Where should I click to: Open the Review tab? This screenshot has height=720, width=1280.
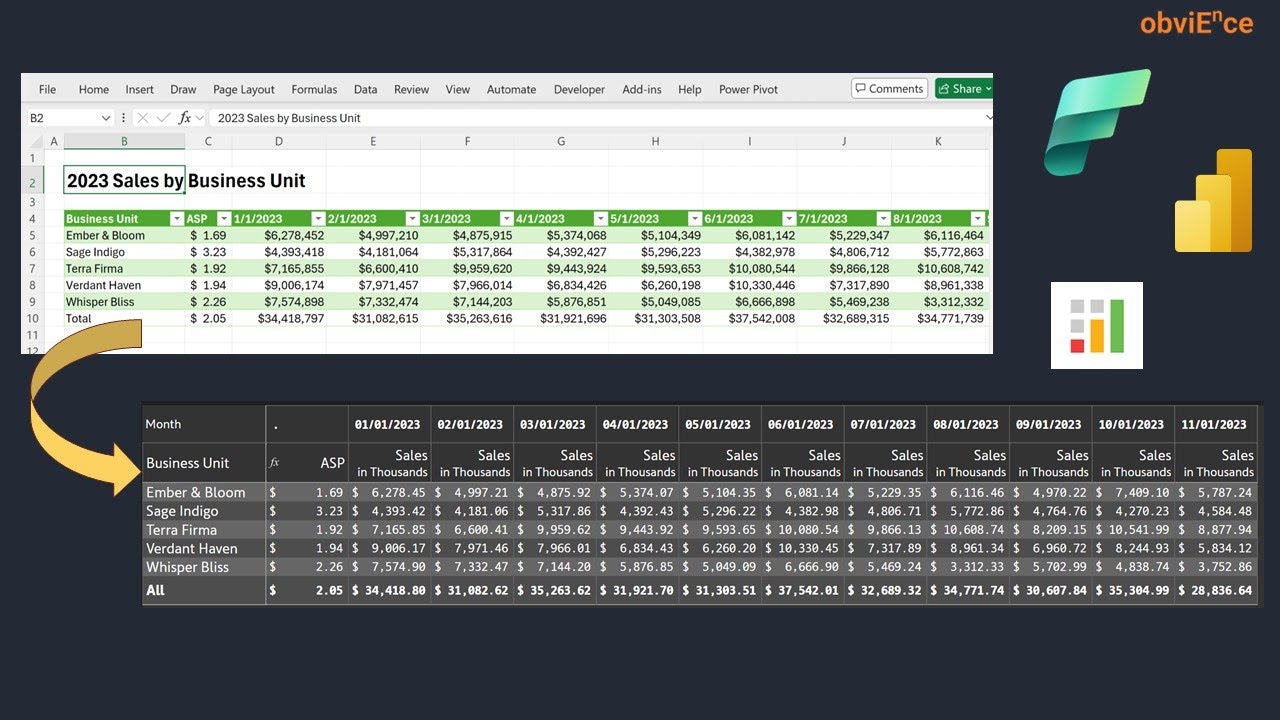click(411, 89)
